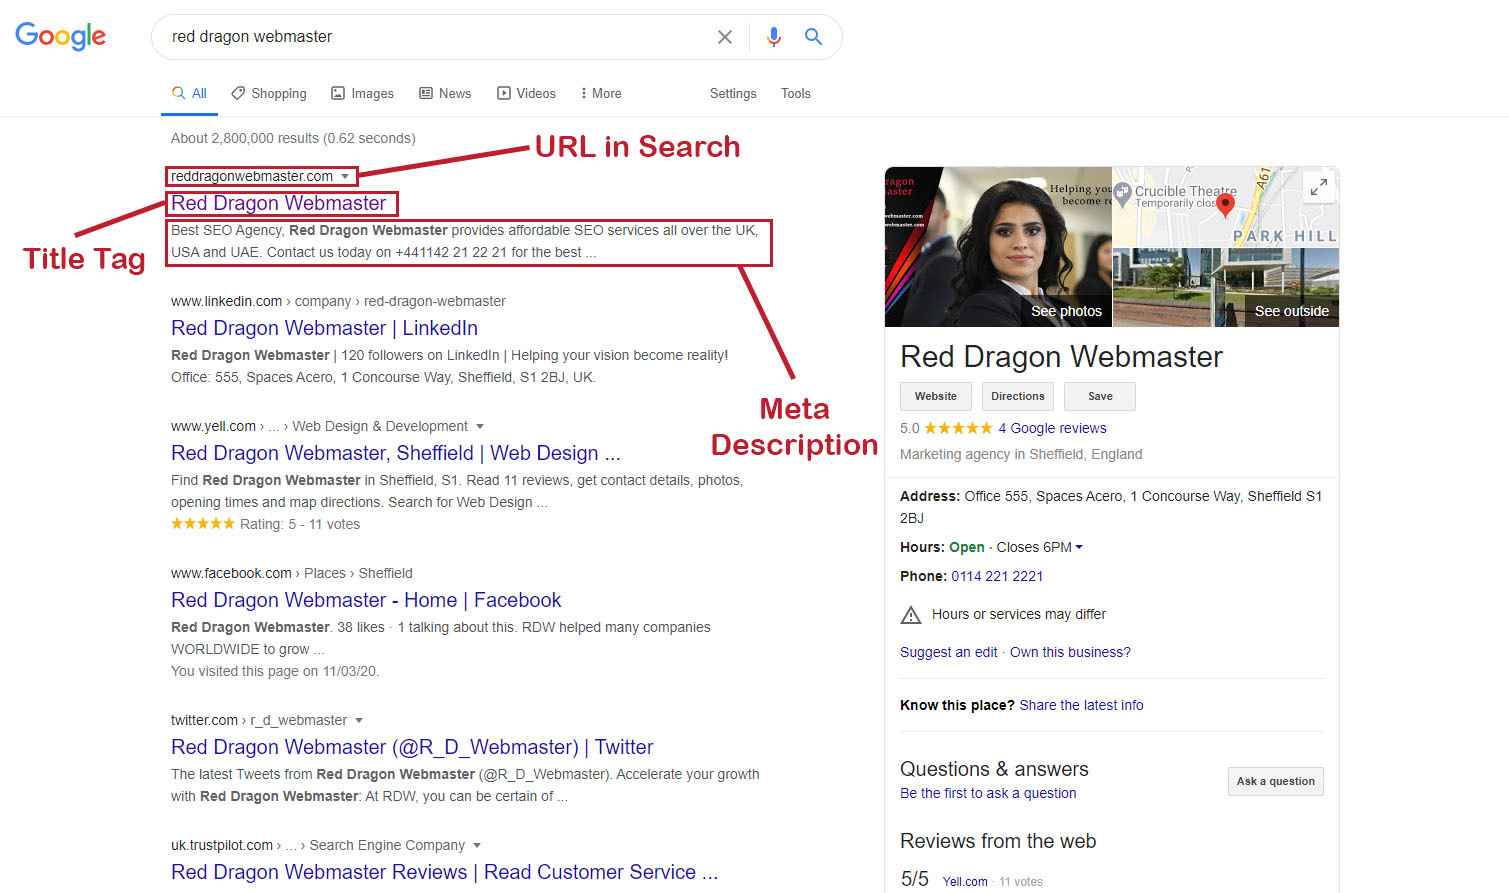
Task: Open the Red Dragon Webmaster first result
Action: [x=278, y=203]
